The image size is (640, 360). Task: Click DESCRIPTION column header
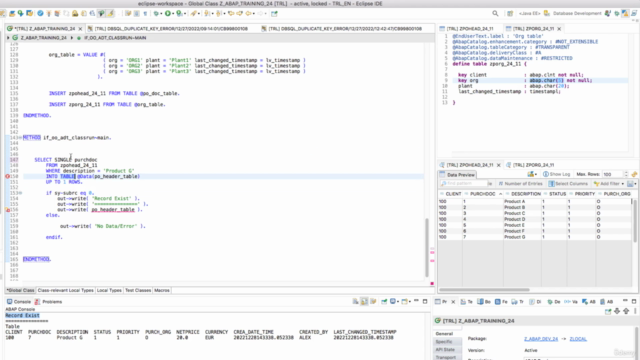tap(523, 194)
